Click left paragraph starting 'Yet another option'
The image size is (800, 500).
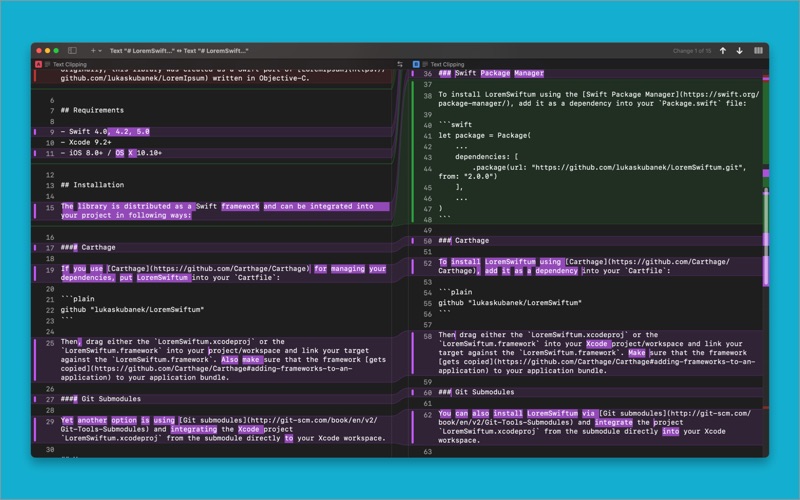click(223, 429)
